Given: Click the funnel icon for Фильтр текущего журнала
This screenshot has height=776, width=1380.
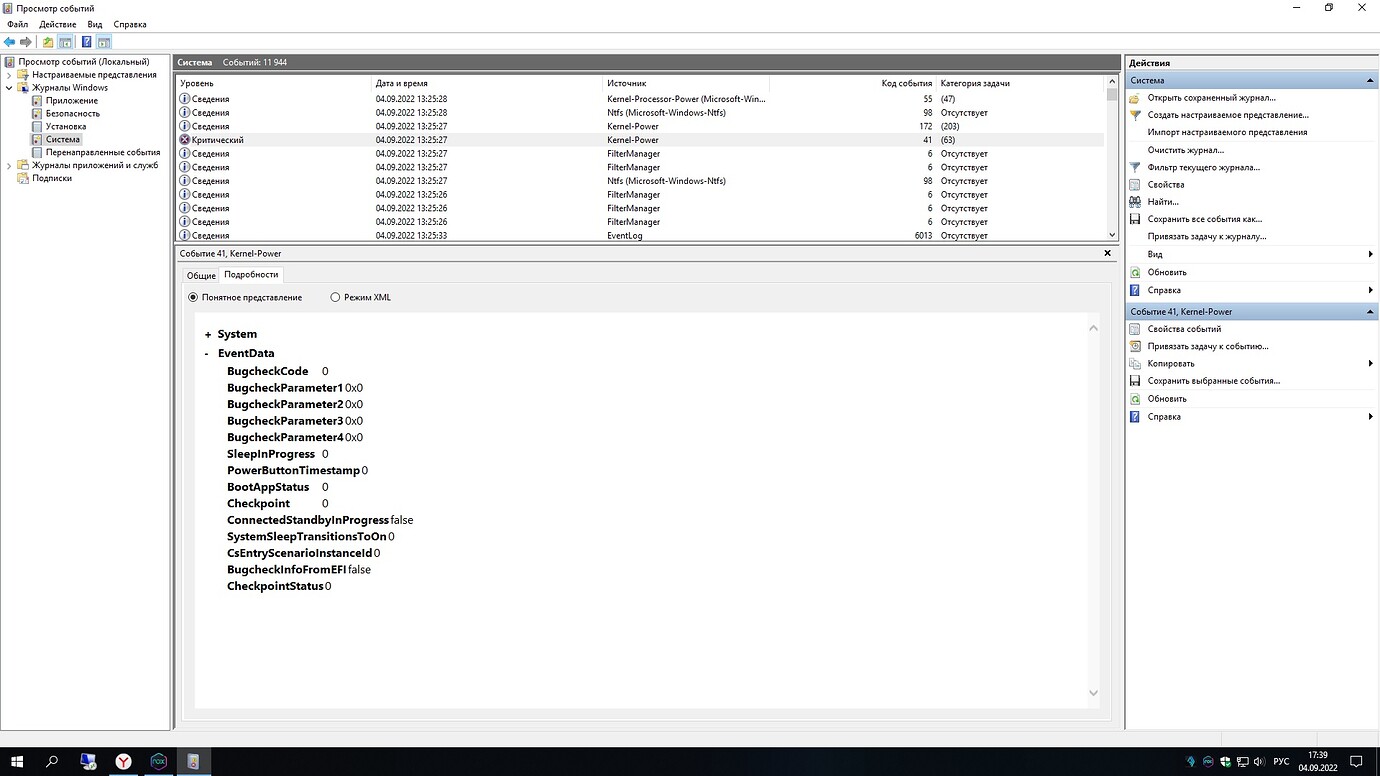Looking at the screenshot, I should tap(1135, 167).
